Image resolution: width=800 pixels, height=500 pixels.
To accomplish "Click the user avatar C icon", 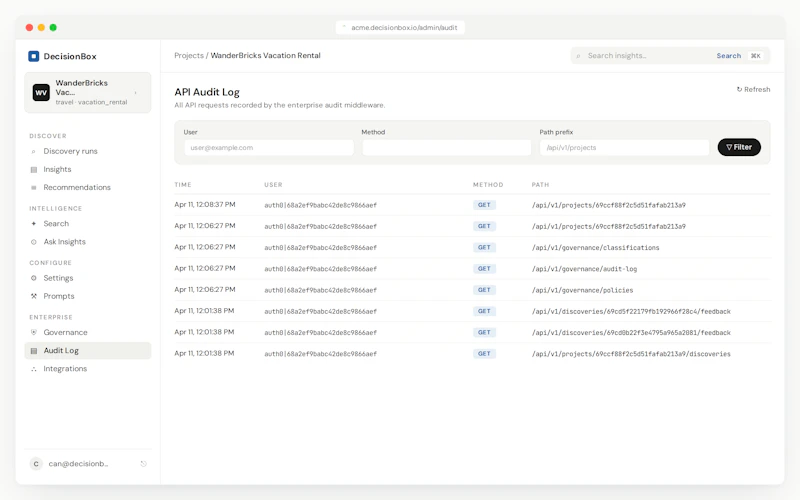I will point(36,464).
